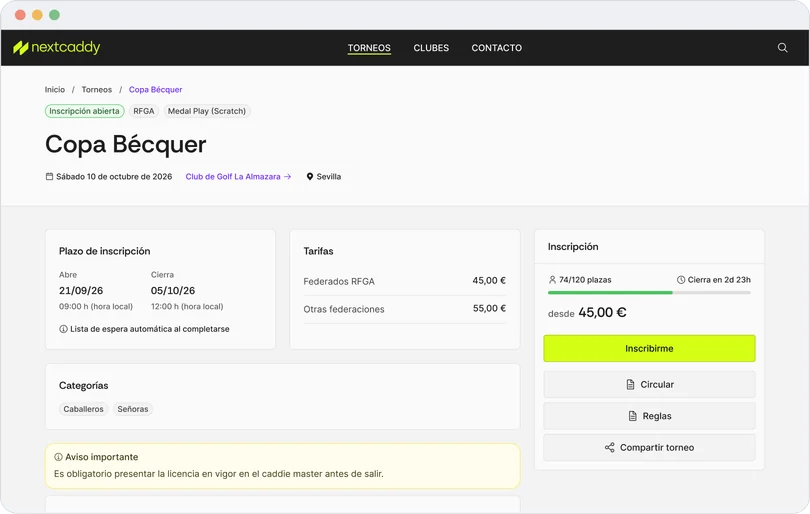Click the Inscripción abierta badge
This screenshot has height=514, width=810.
point(84,111)
